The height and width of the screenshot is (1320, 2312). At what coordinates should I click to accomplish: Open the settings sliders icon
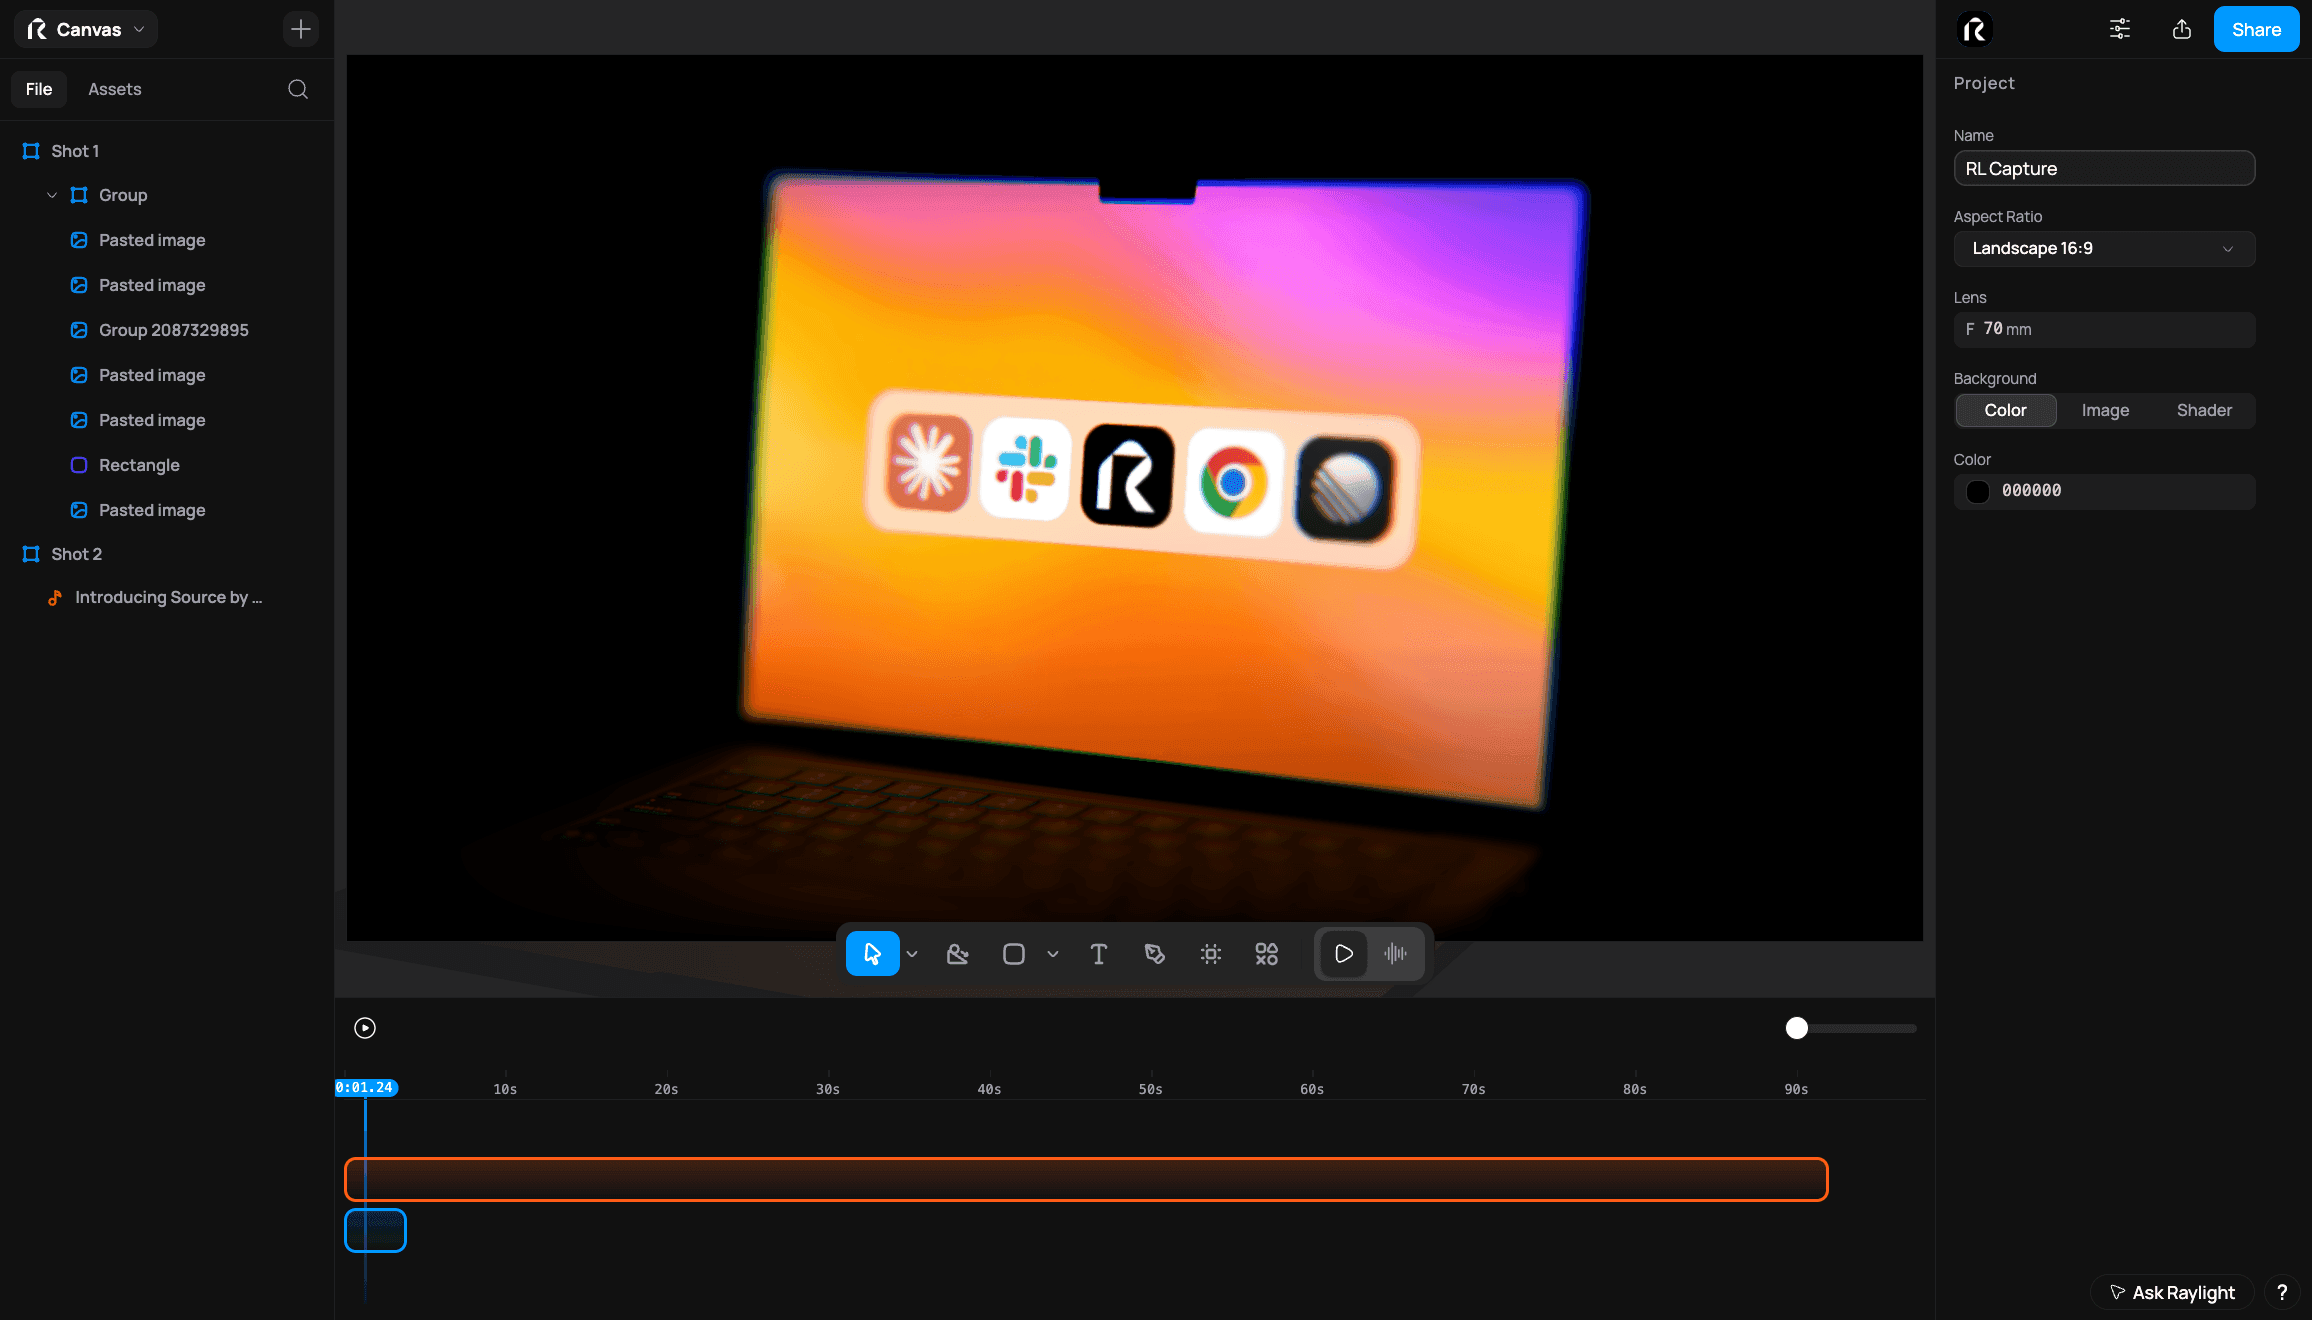pos(2120,30)
